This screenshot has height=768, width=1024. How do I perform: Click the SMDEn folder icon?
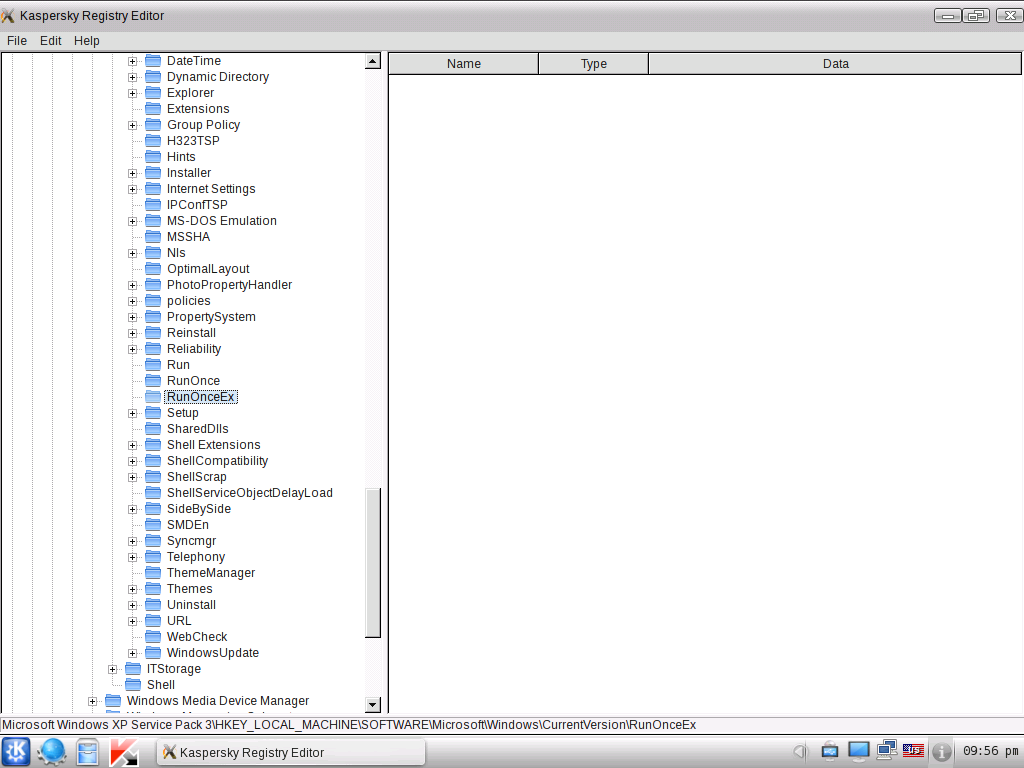tap(153, 524)
